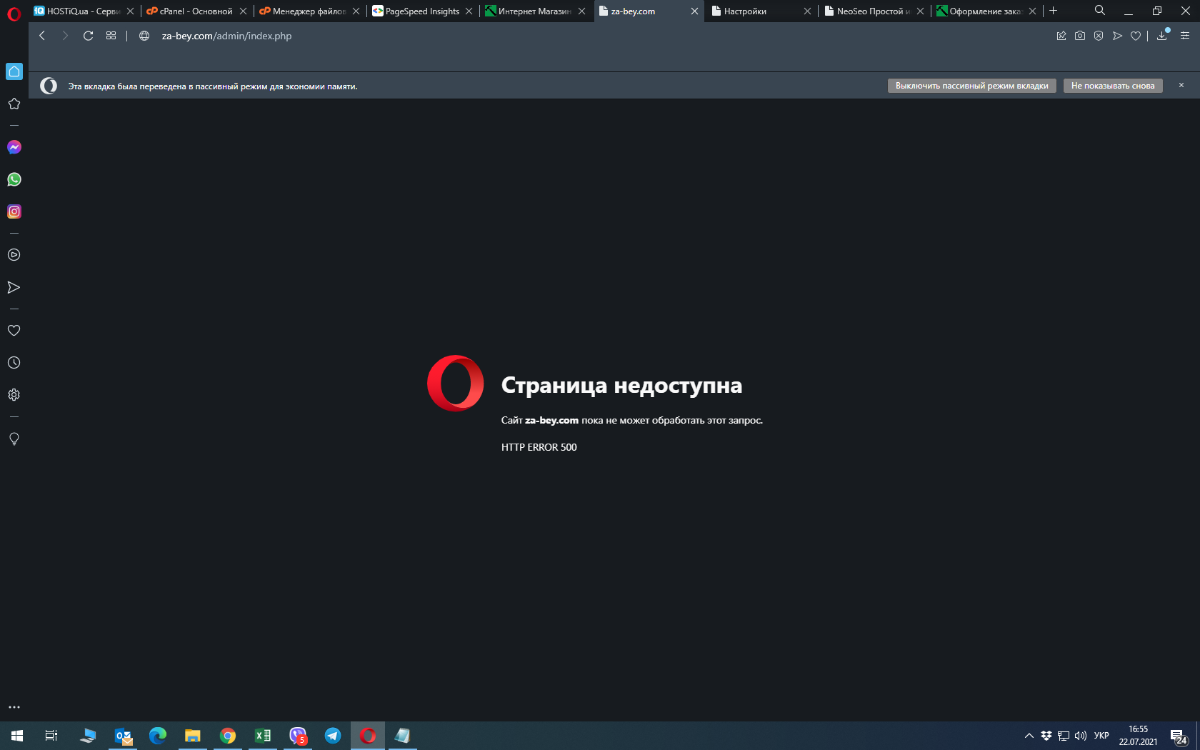The image size is (1200, 750).
Task: Open Settings gear in the sidebar
Action: tap(14, 394)
